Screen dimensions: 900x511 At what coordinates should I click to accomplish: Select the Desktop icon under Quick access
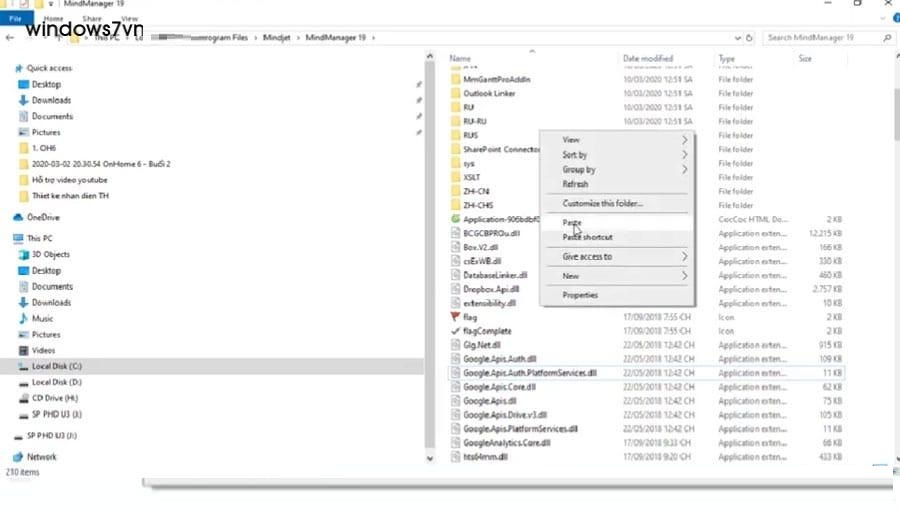[x=24, y=84]
